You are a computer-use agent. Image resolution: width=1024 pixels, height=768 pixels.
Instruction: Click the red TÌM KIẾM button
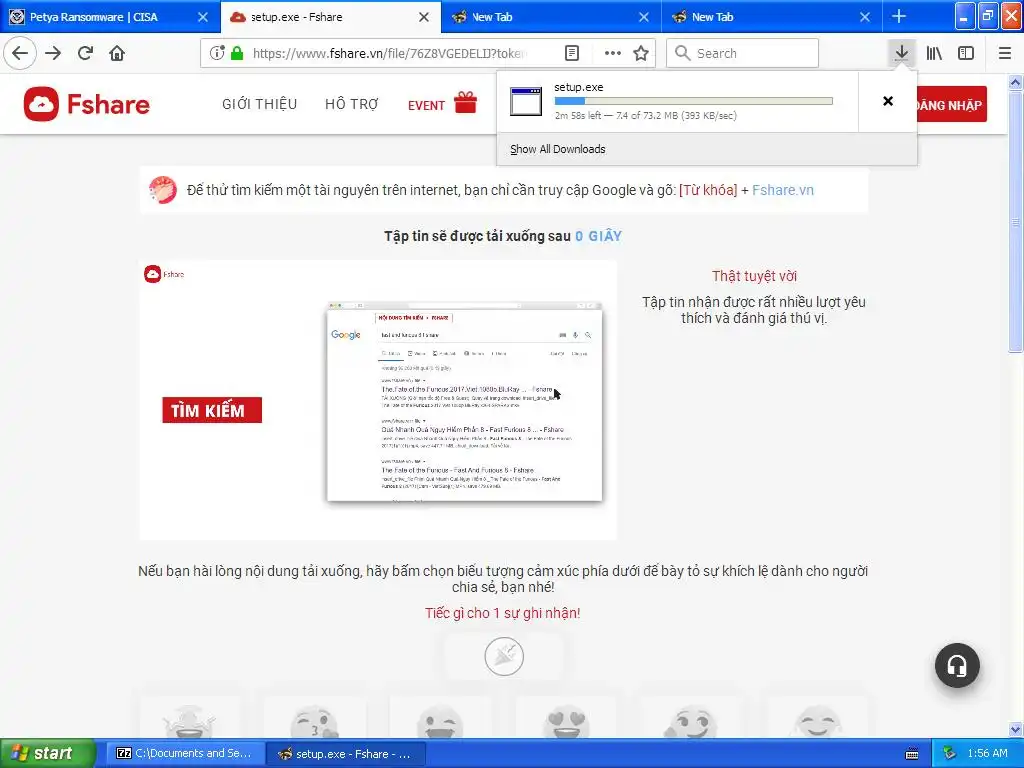[212, 410]
